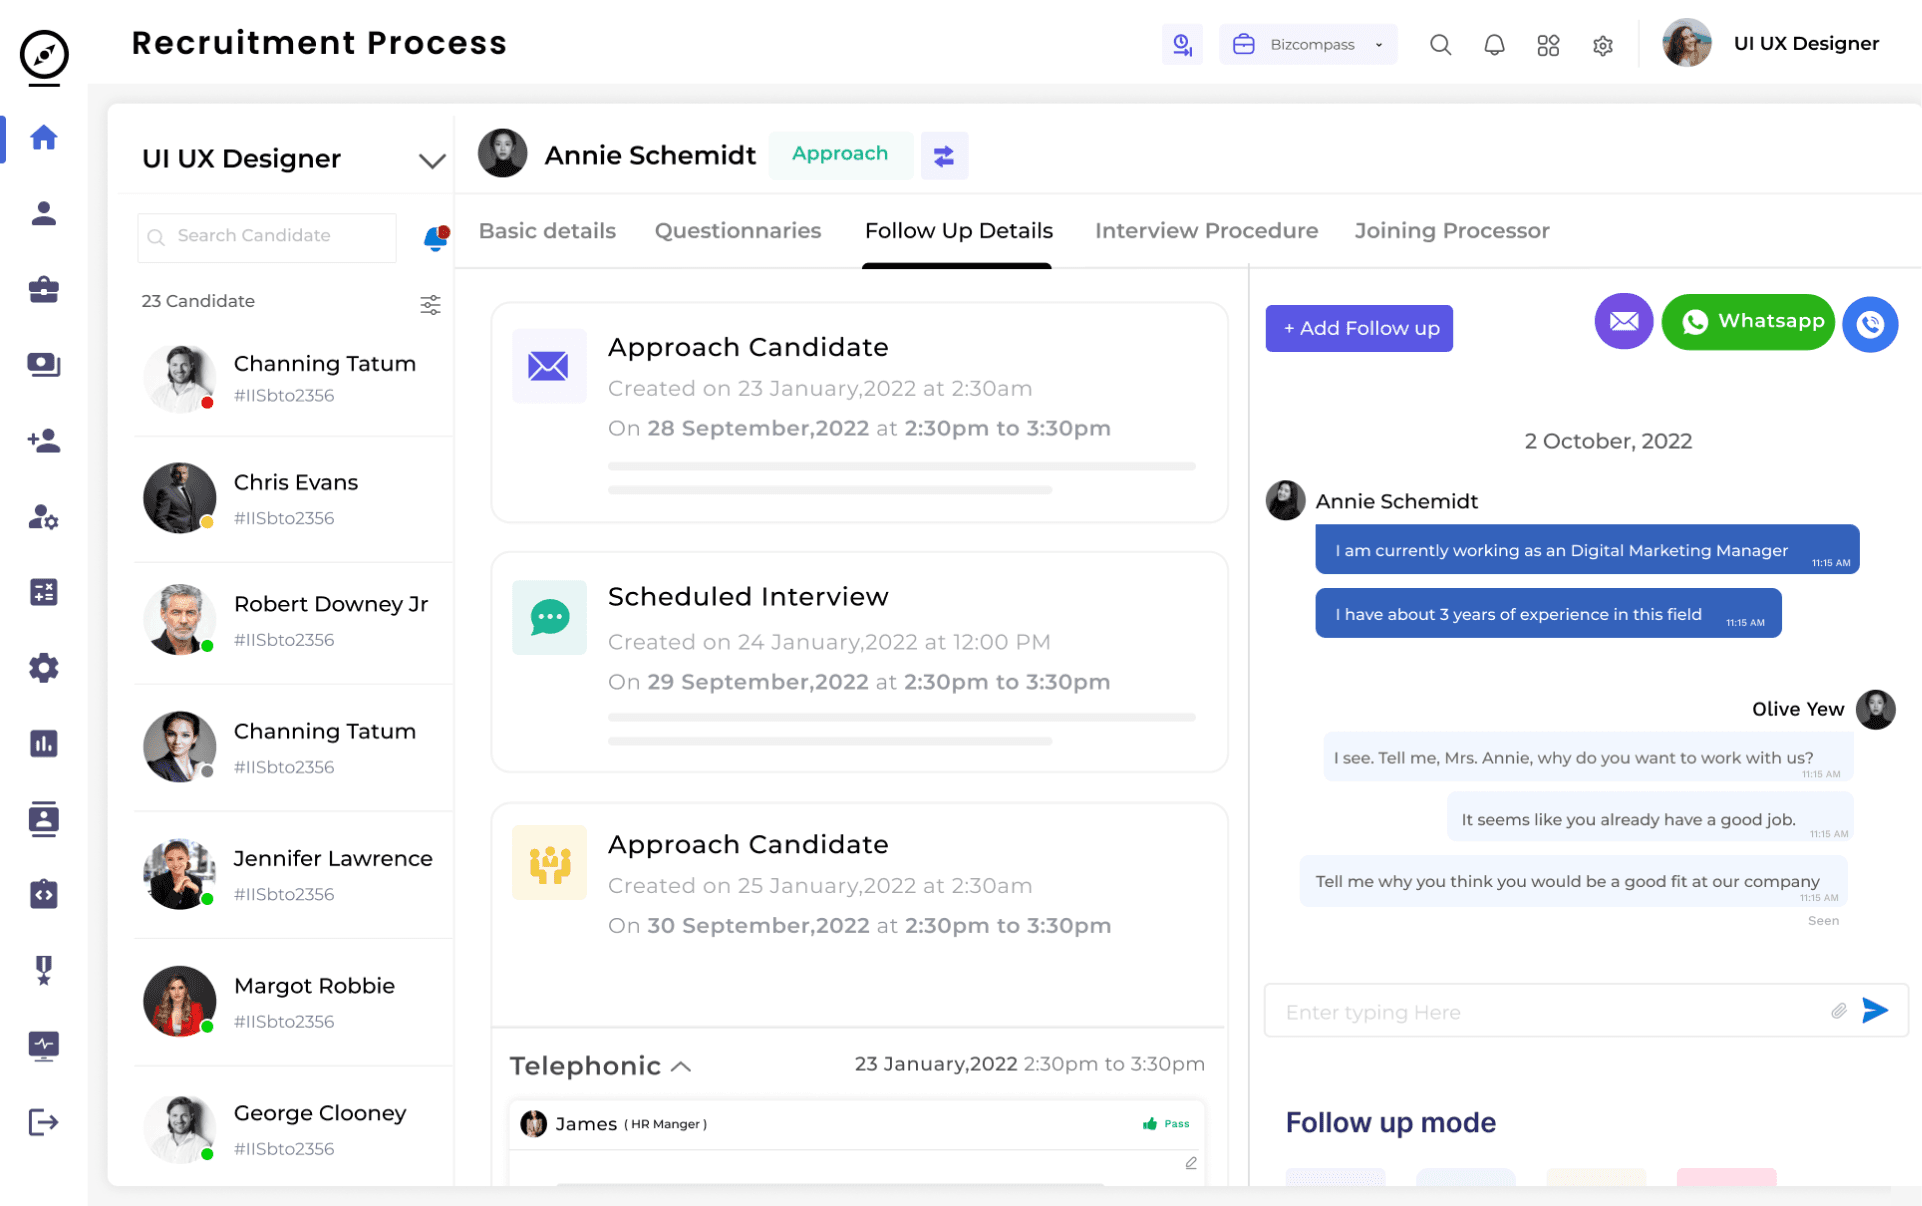The image size is (1922, 1206).
Task: Open candidate filter sliders icon
Action: point(430,305)
